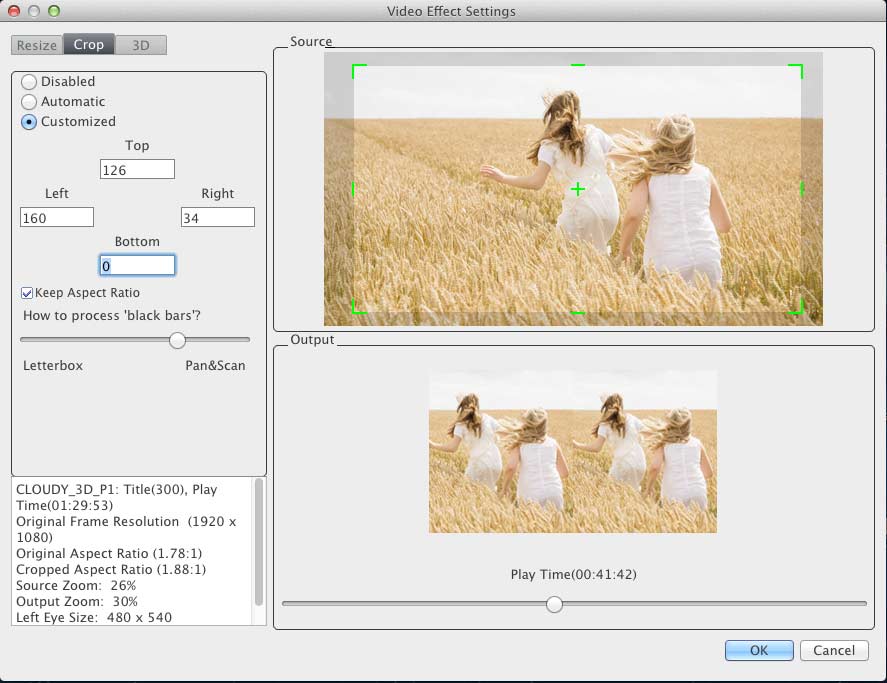Click the bottom-left green crop corner handle
887x683 pixels.
[x=356, y=310]
